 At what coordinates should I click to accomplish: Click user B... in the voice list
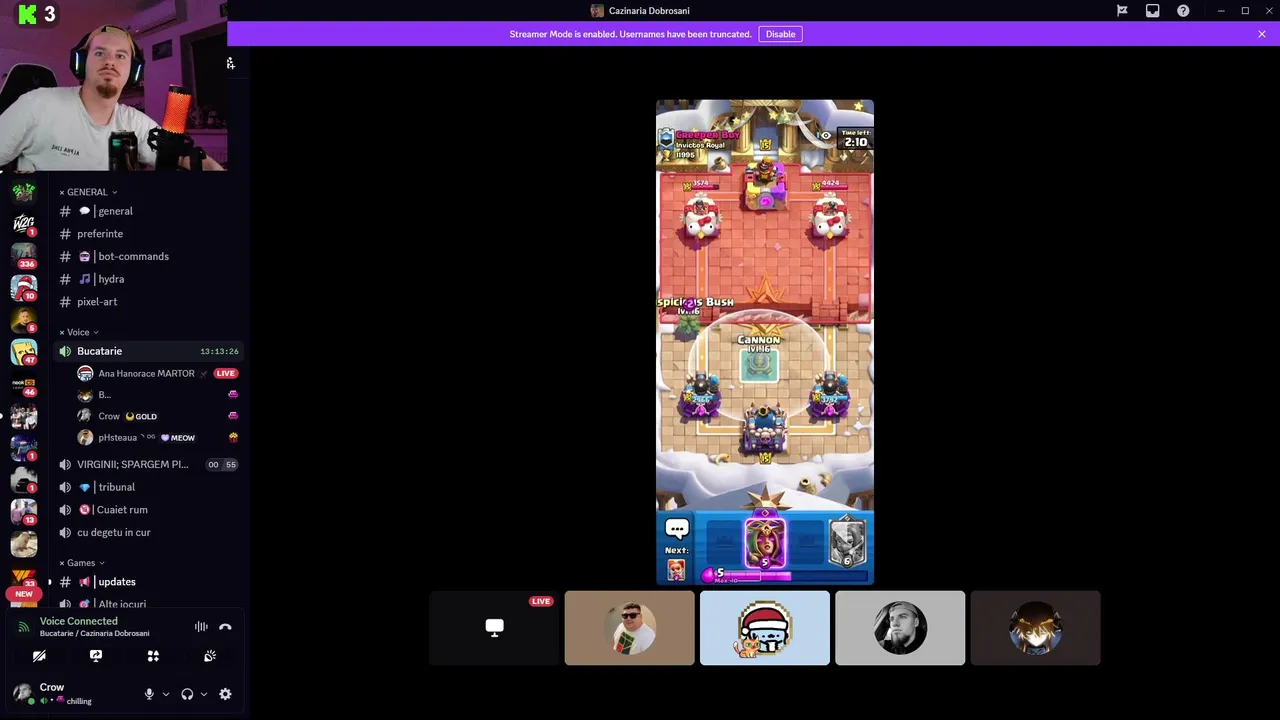click(157, 395)
